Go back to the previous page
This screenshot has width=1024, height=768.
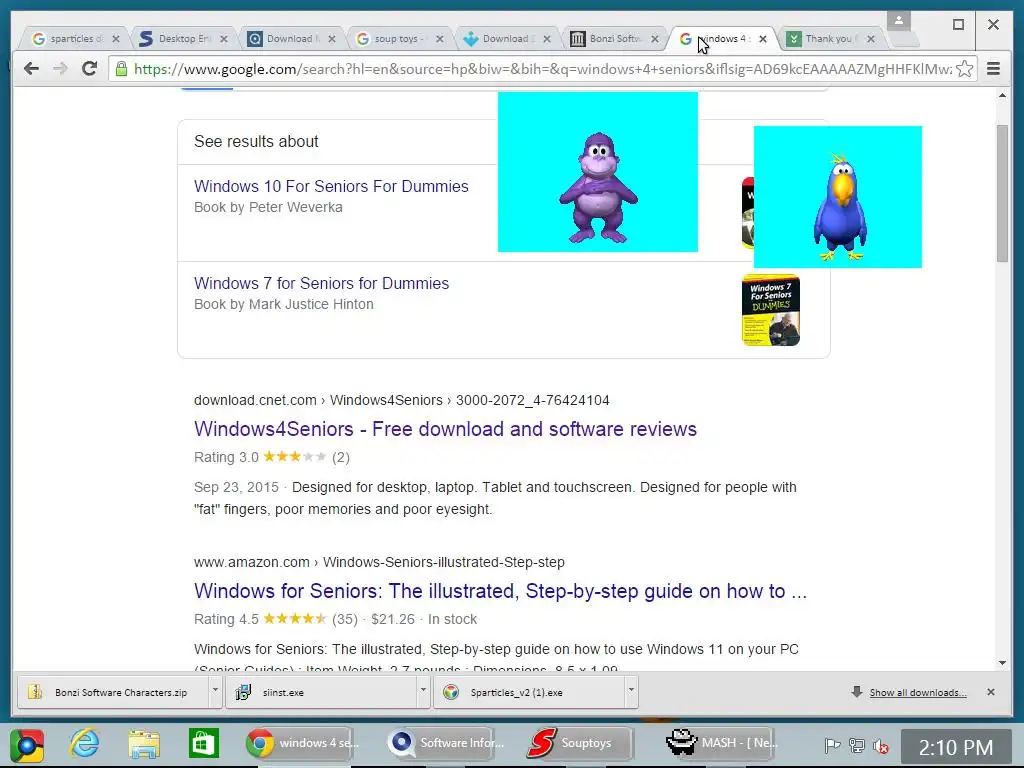click(x=31, y=69)
